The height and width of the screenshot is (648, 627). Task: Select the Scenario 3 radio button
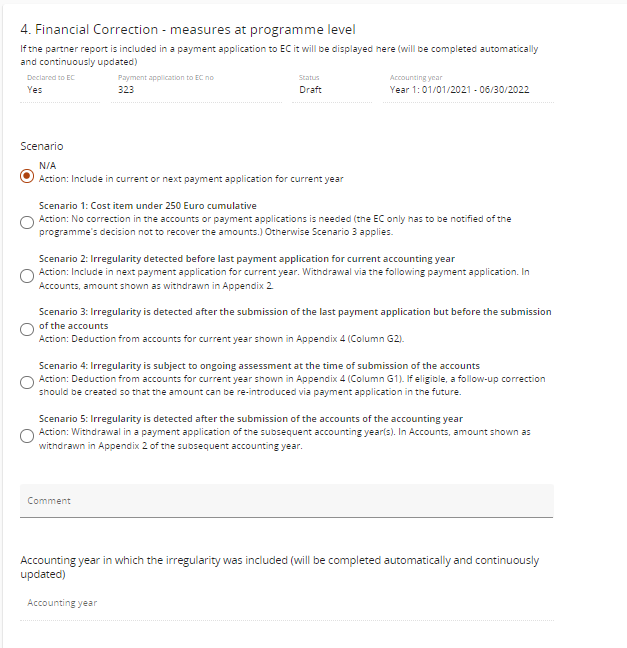pyautogui.click(x=28, y=328)
